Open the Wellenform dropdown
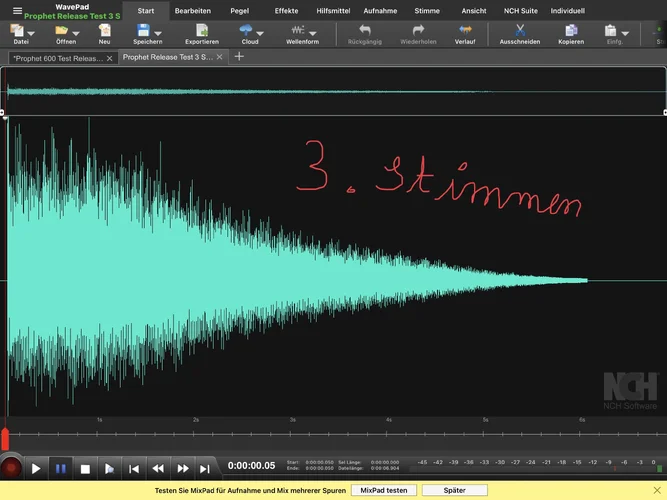667x500 pixels. (x=313, y=33)
